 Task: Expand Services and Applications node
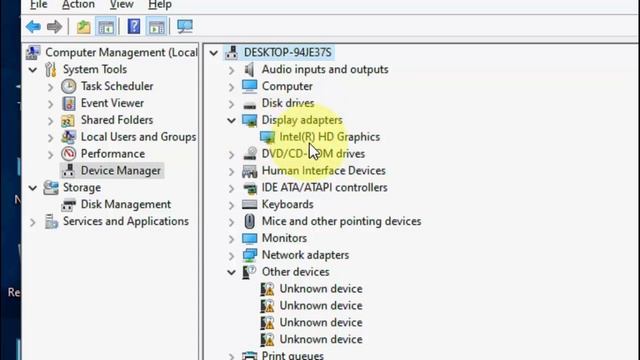32,222
